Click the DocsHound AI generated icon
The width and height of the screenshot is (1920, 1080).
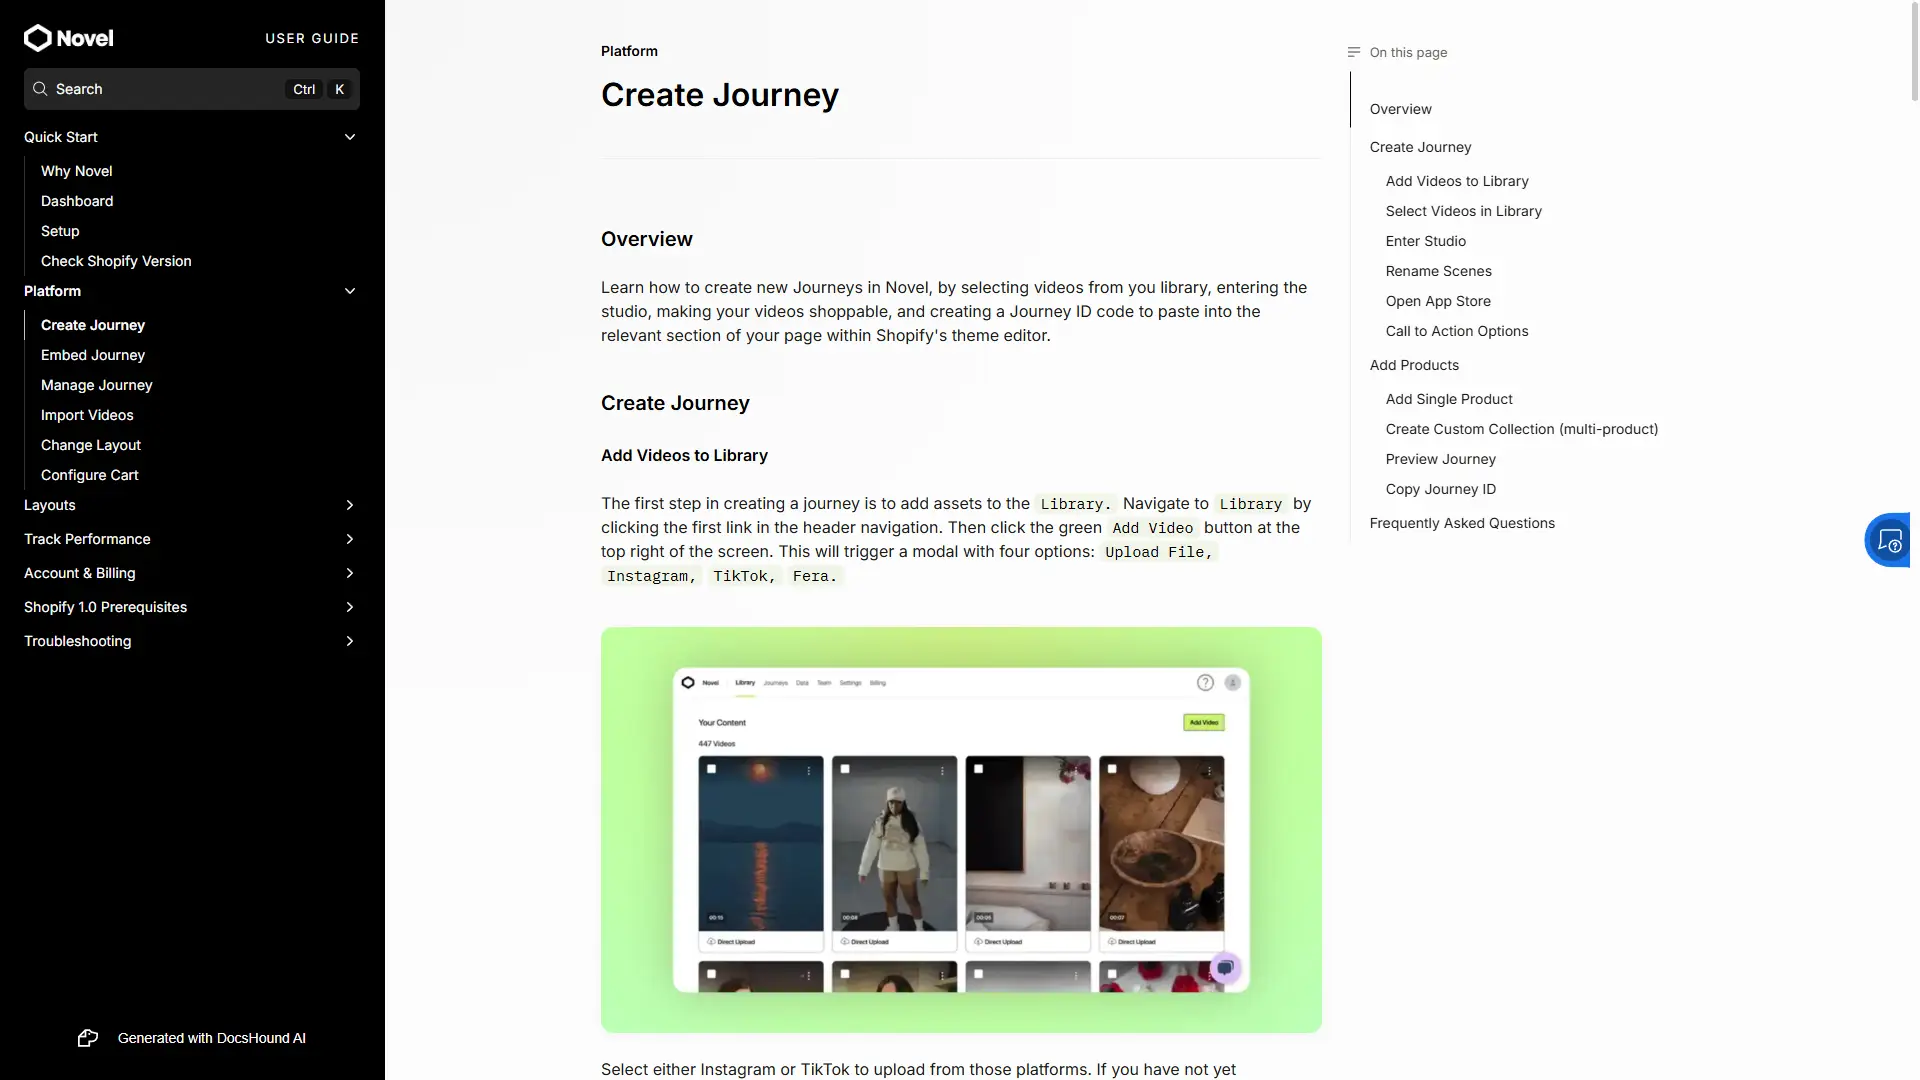86,1039
